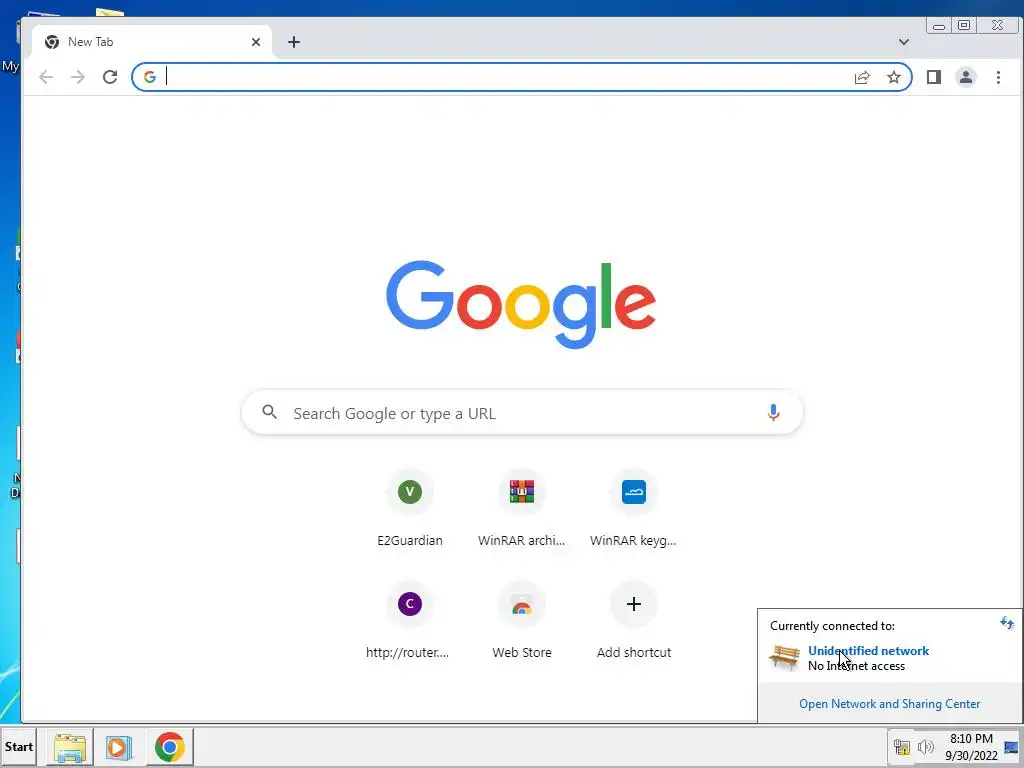This screenshot has width=1024, height=768.
Task: Open the Web Store shortcut
Action: click(x=522, y=622)
